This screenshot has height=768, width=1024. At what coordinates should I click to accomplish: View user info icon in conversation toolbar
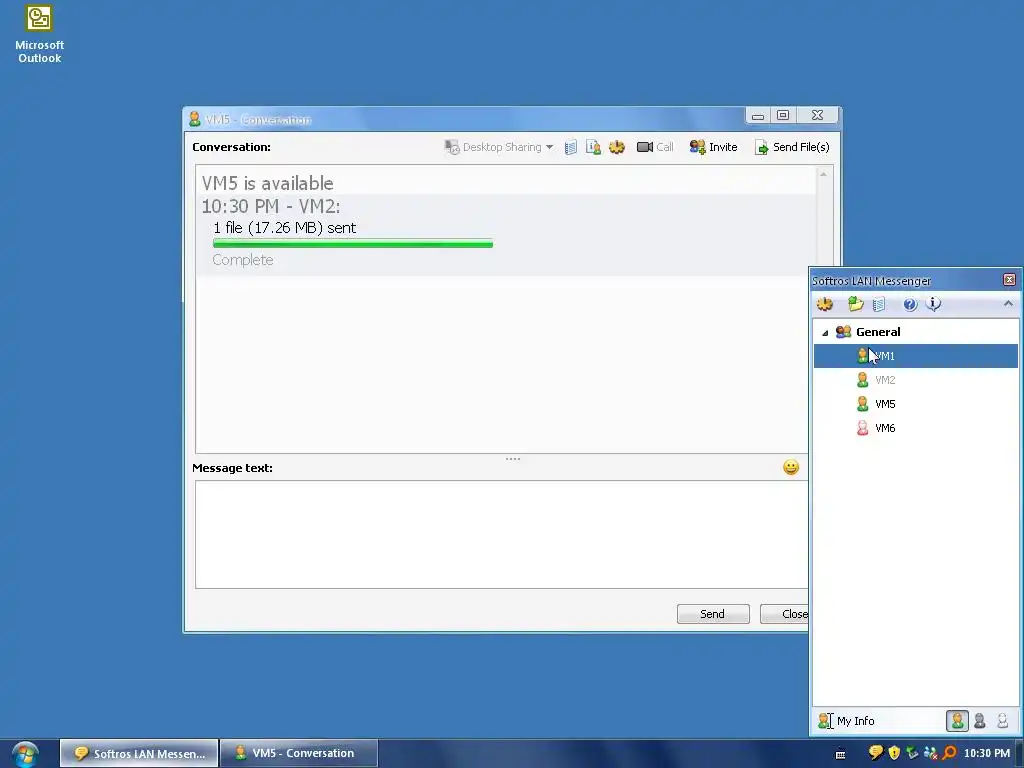point(594,147)
